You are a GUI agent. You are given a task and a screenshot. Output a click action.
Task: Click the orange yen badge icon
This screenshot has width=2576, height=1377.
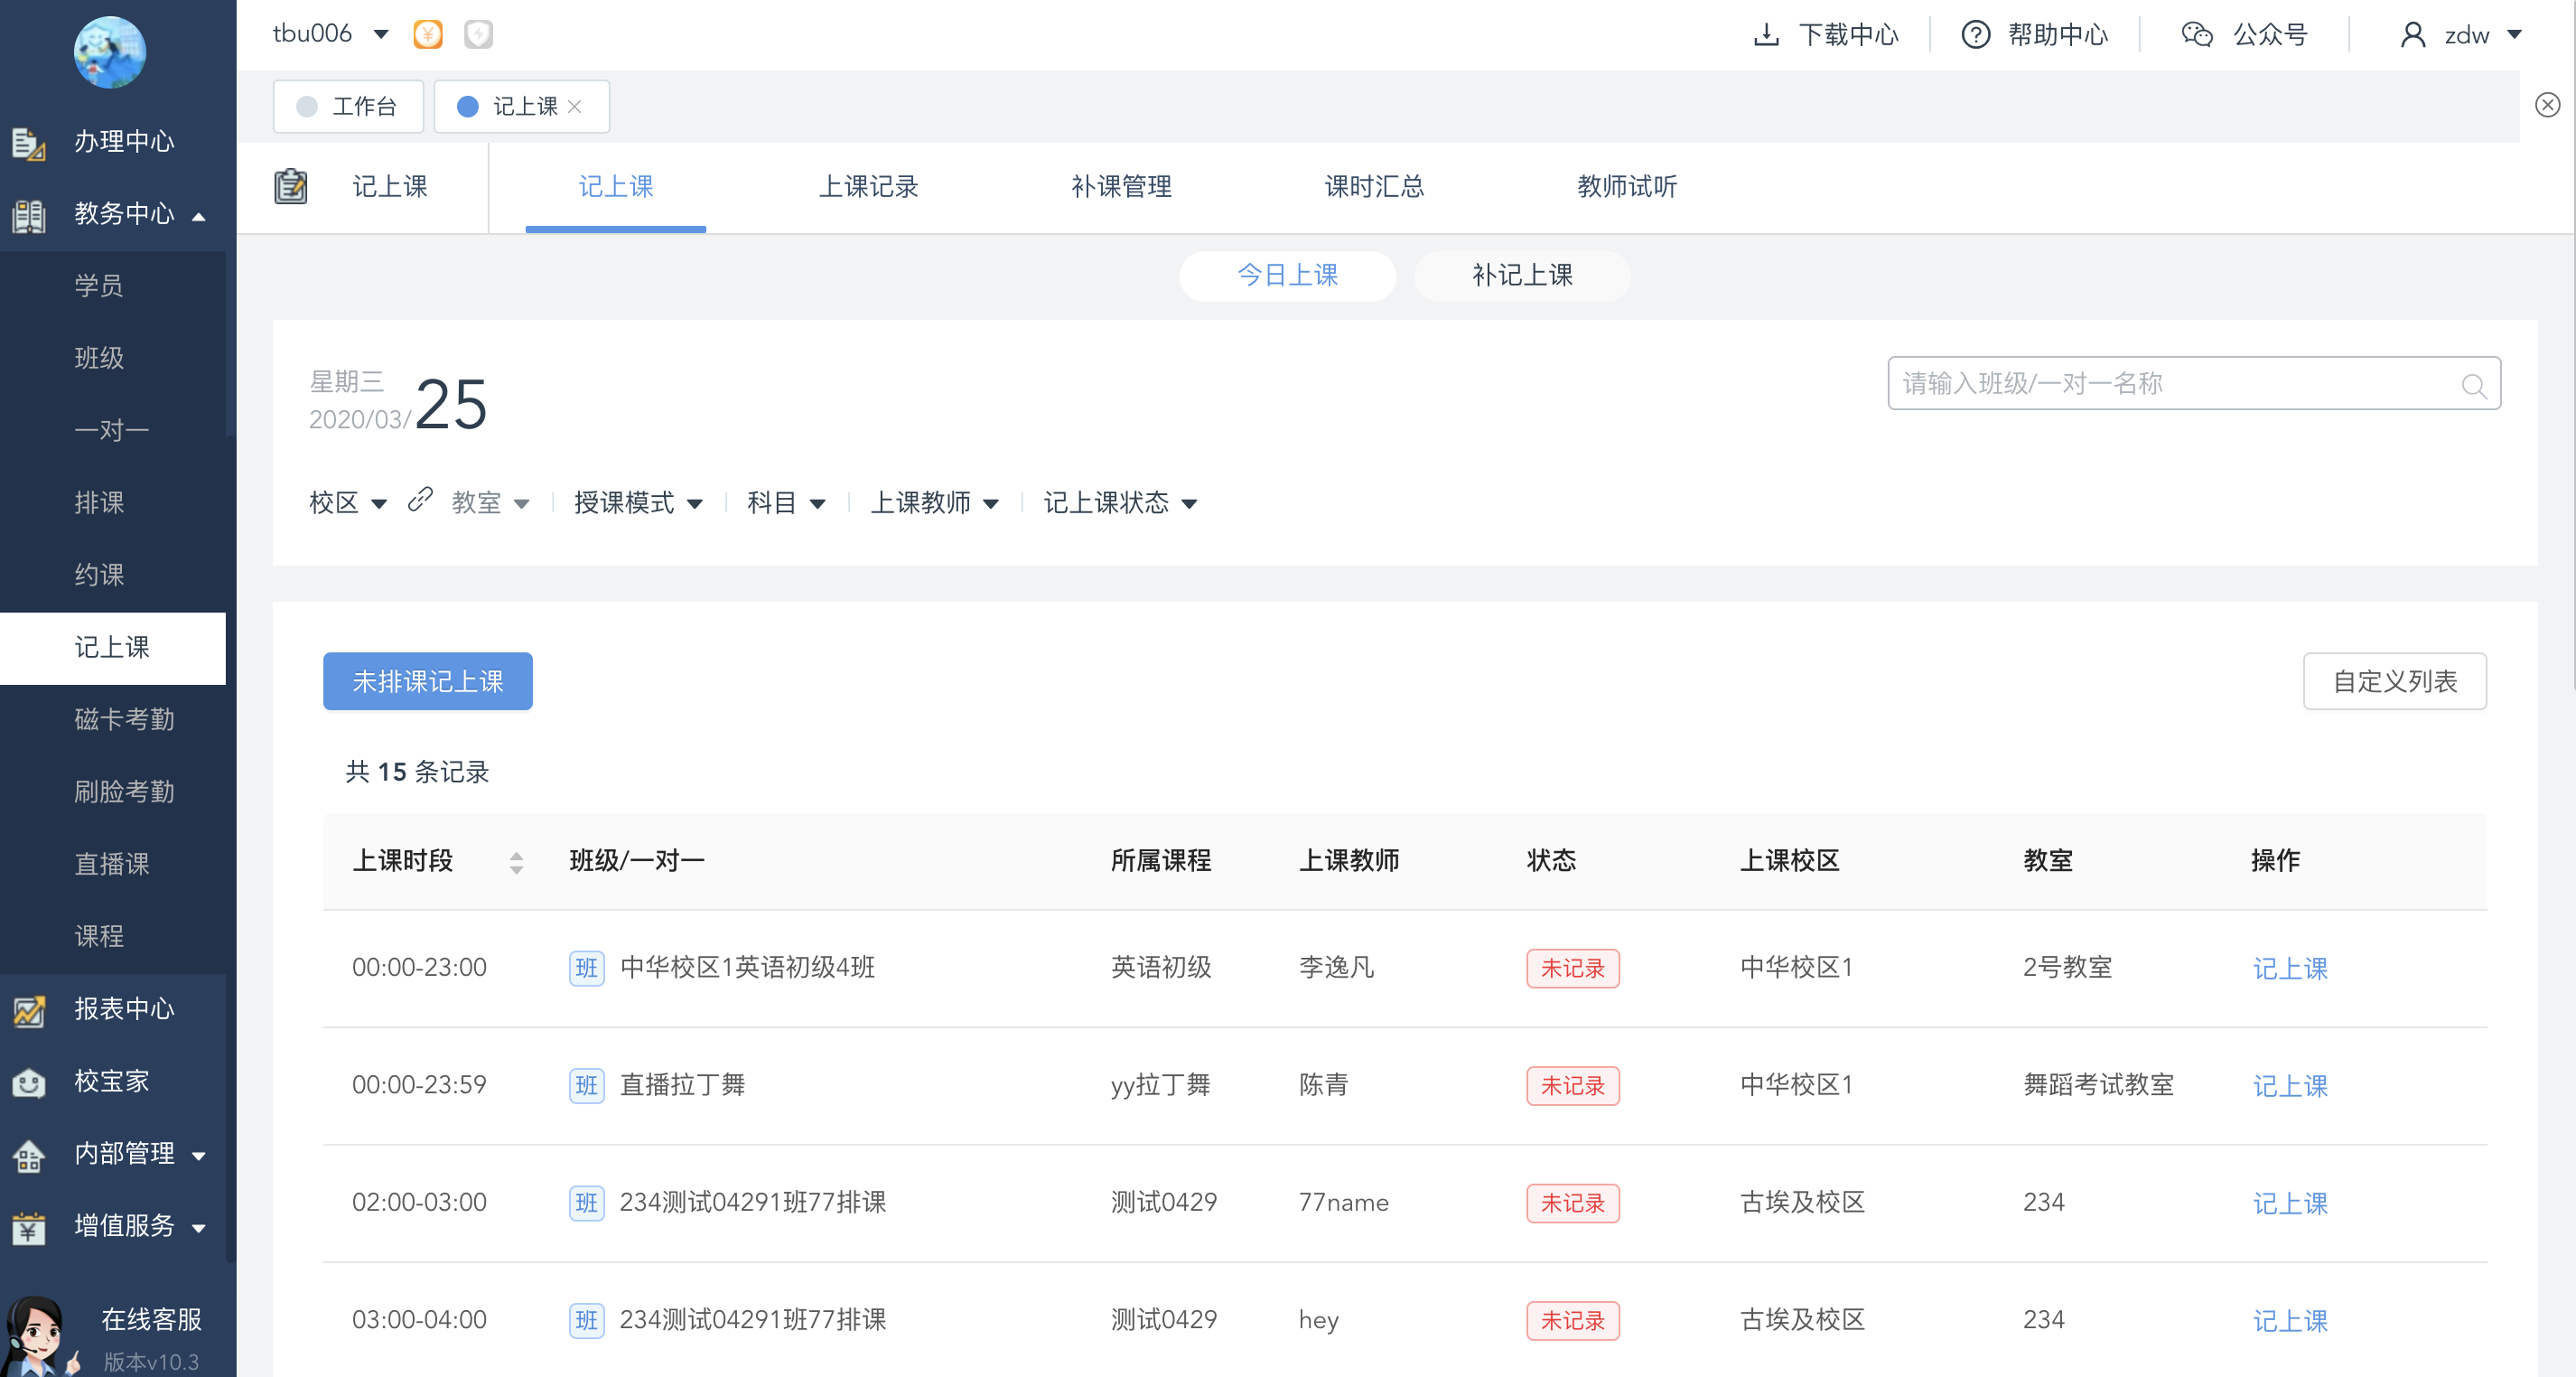[x=428, y=35]
